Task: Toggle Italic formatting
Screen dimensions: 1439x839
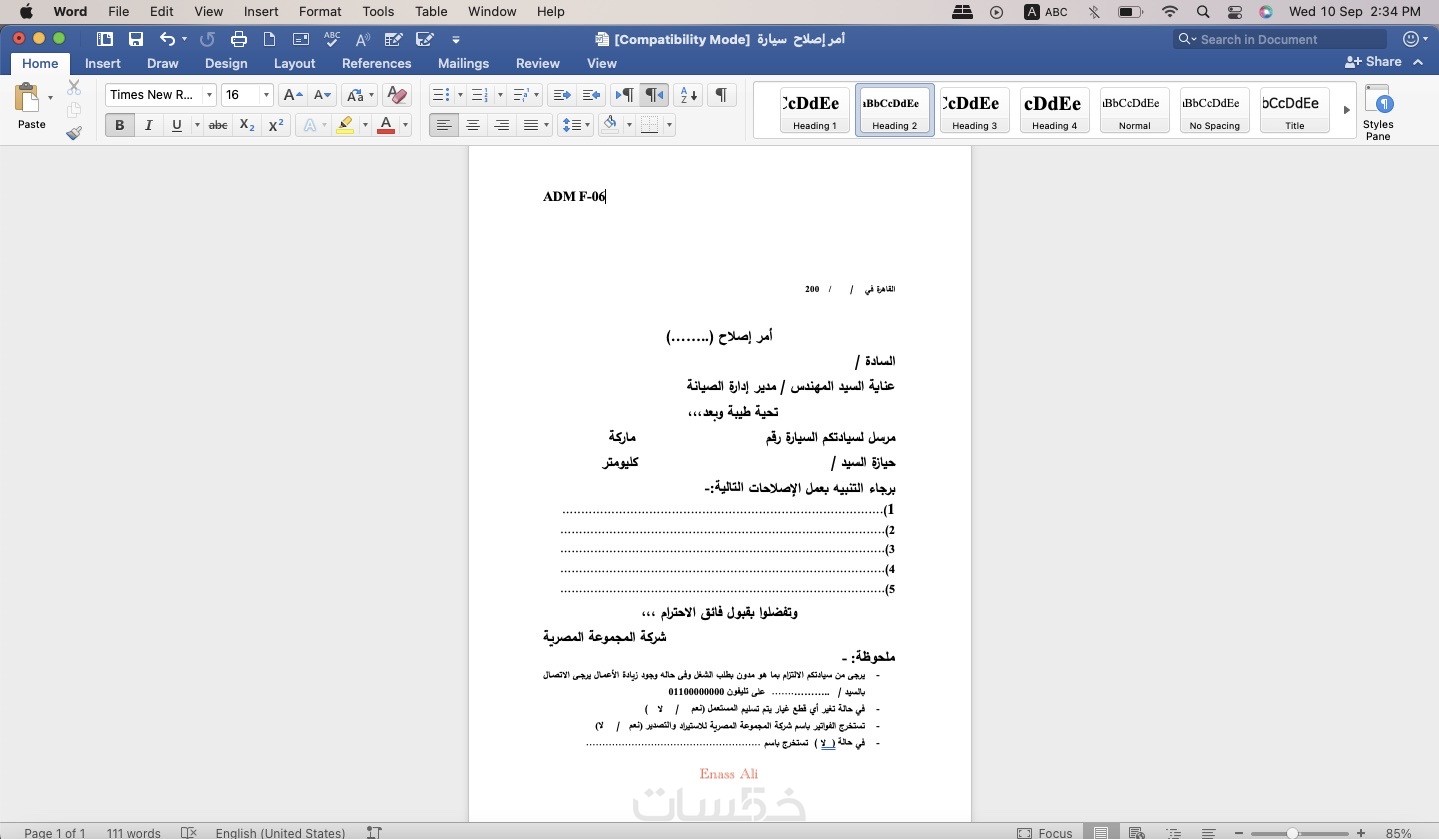Action: point(148,125)
